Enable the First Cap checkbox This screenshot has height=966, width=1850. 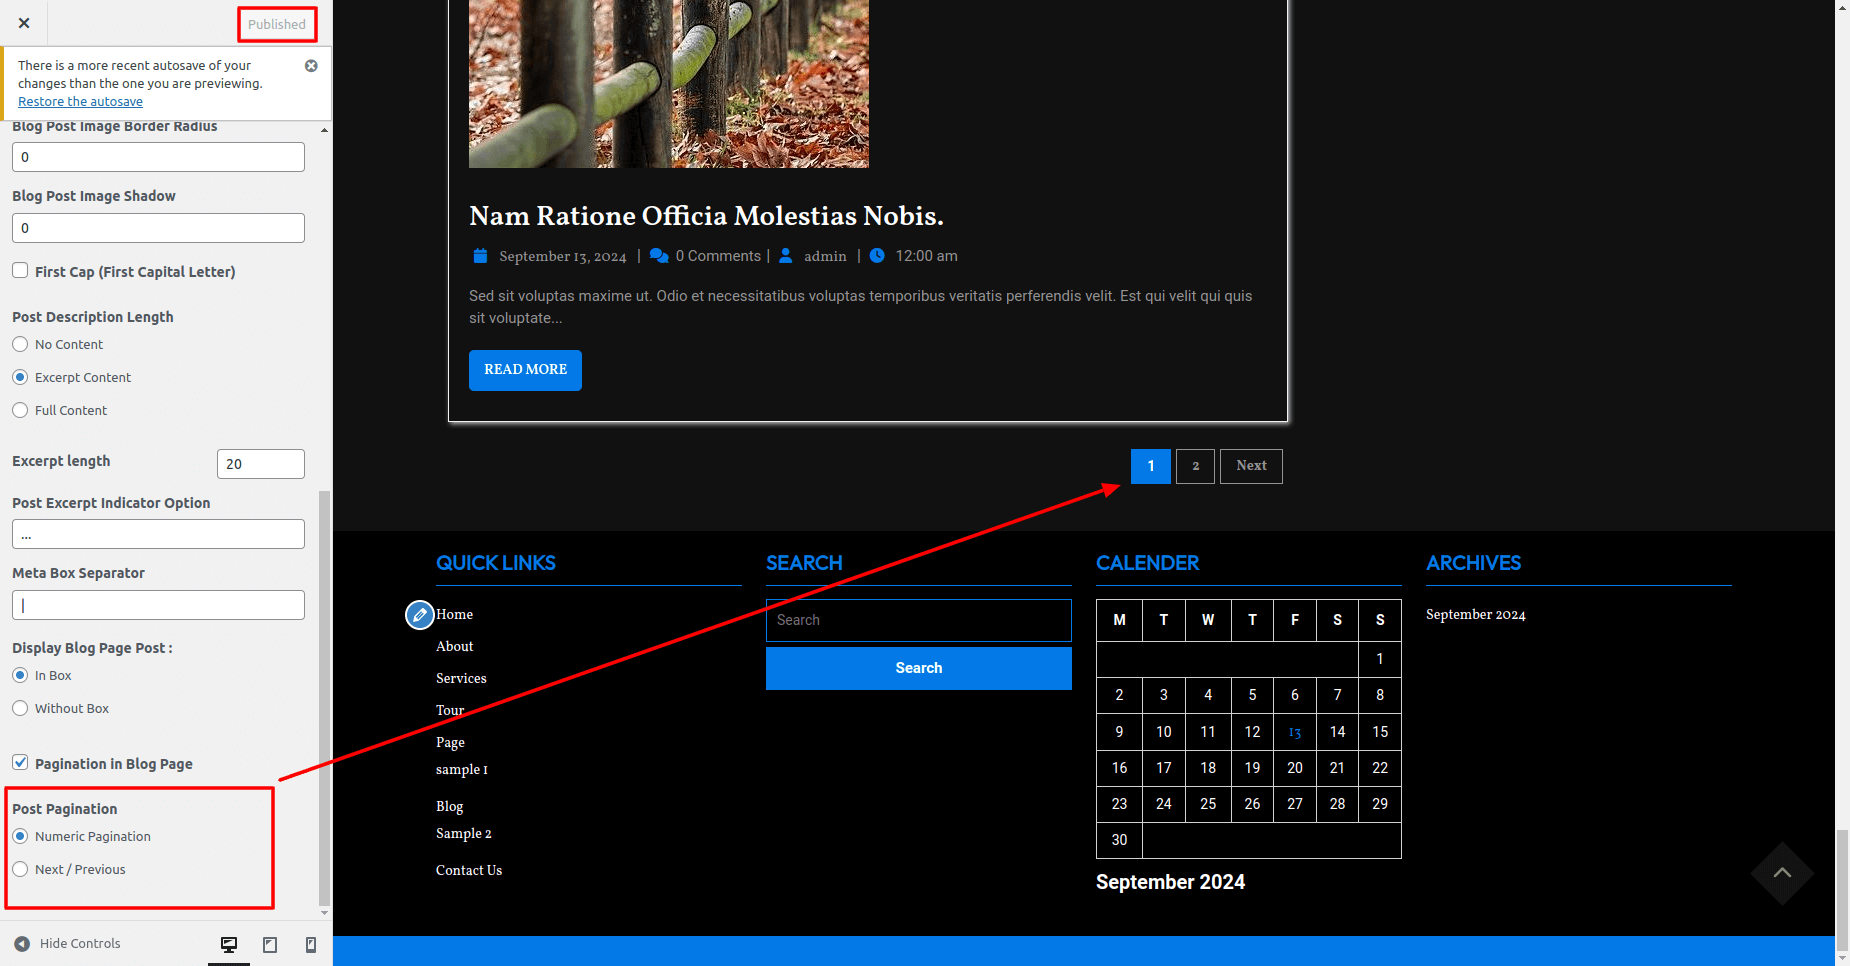[x=20, y=271]
